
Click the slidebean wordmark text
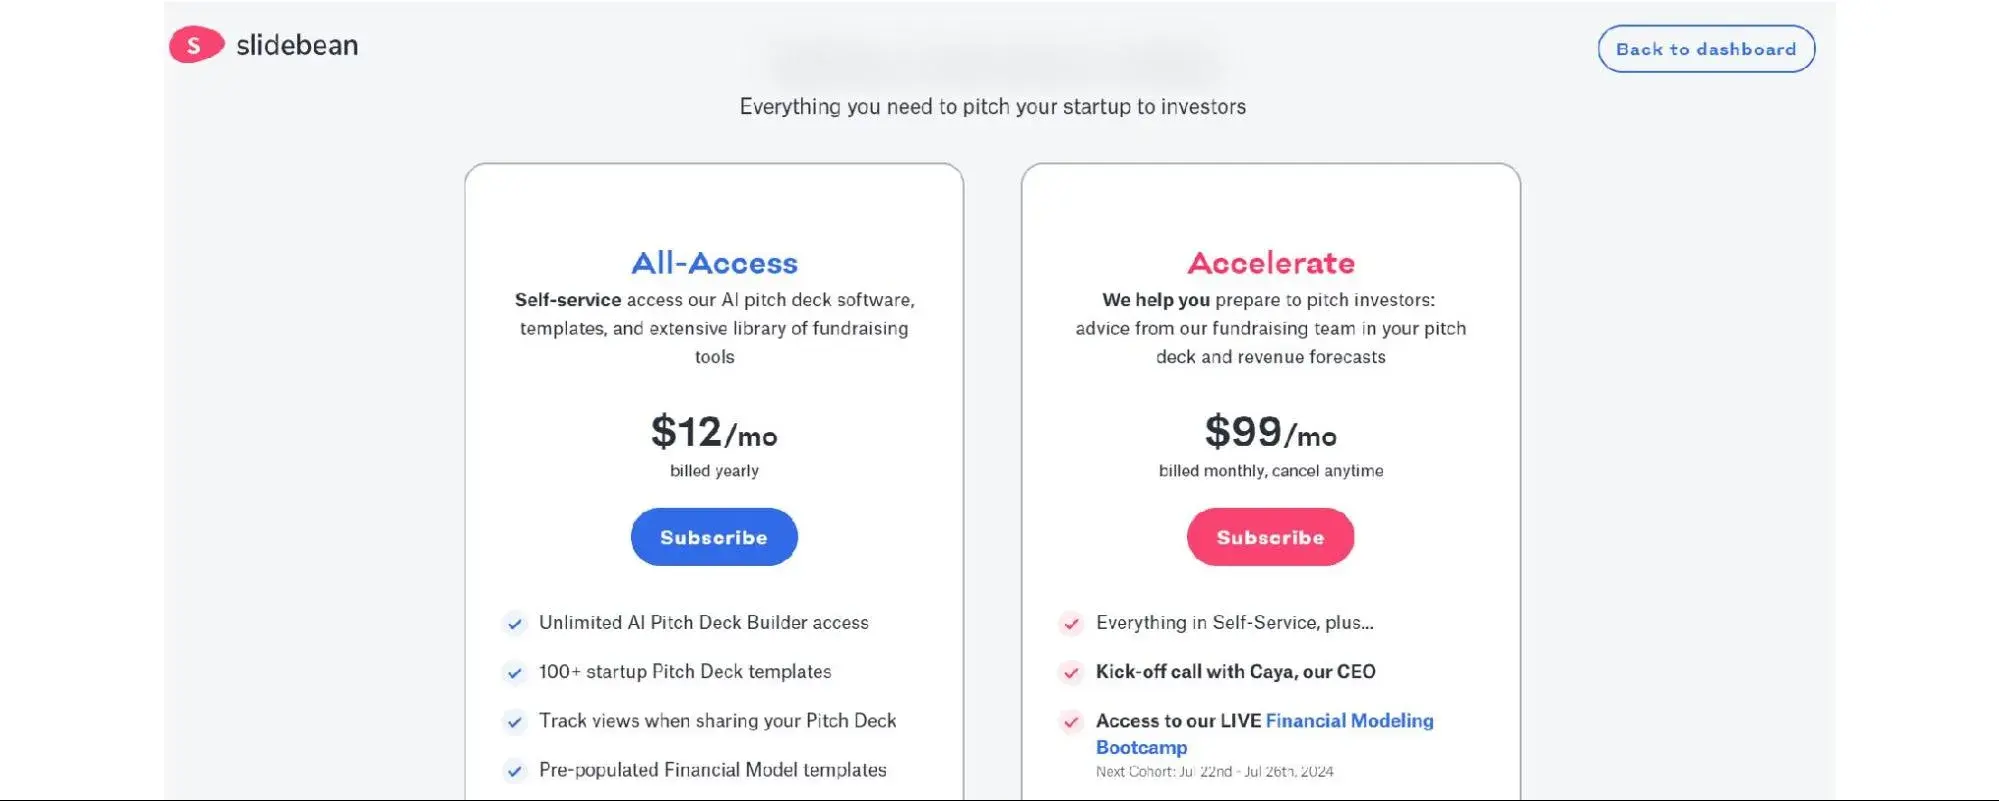click(297, 45)
